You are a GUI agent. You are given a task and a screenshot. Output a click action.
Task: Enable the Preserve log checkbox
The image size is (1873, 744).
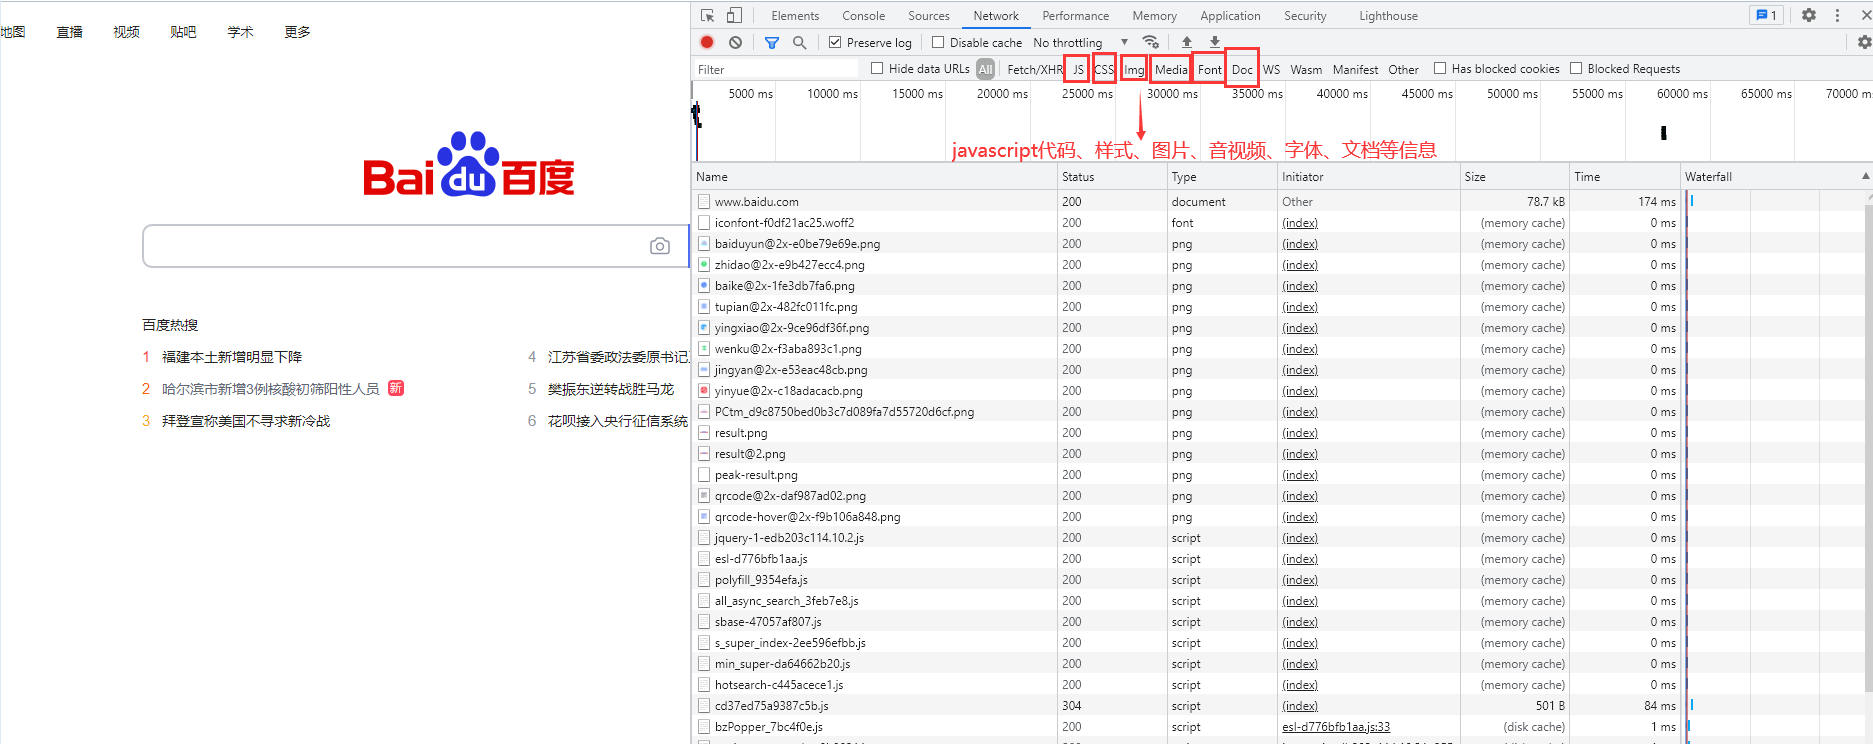[835, 42]
